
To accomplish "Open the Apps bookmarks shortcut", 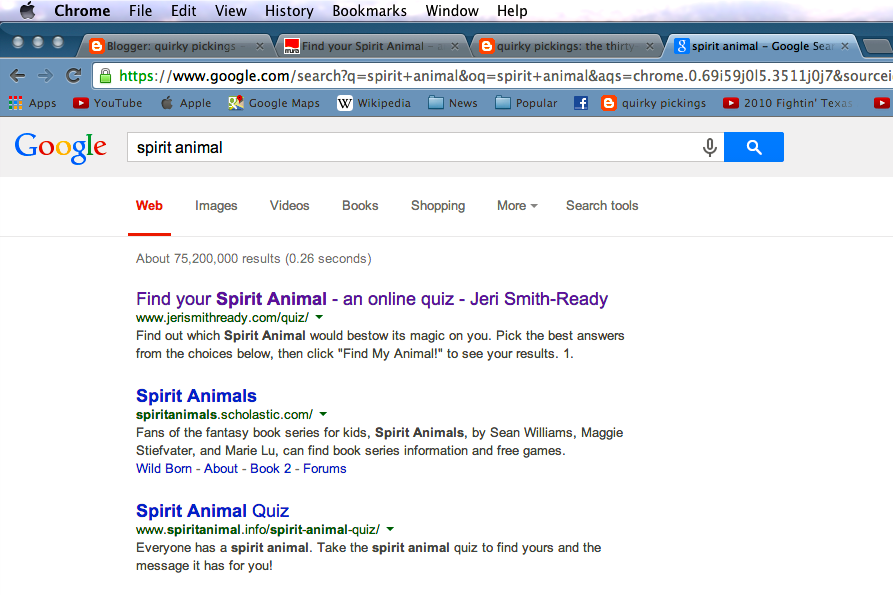I will [32, 103].
